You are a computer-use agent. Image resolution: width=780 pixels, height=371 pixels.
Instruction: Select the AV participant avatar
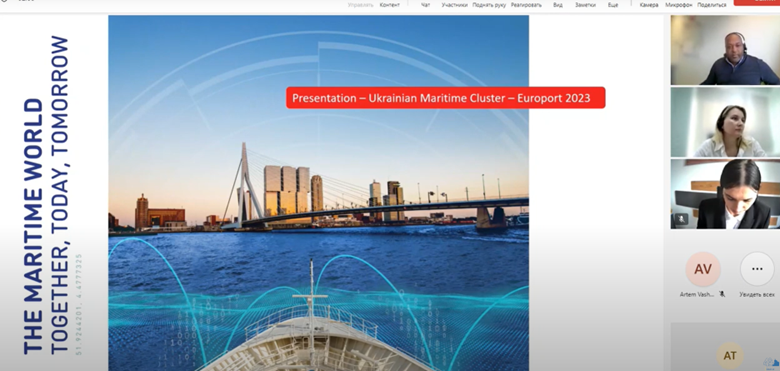pos(702,269)
